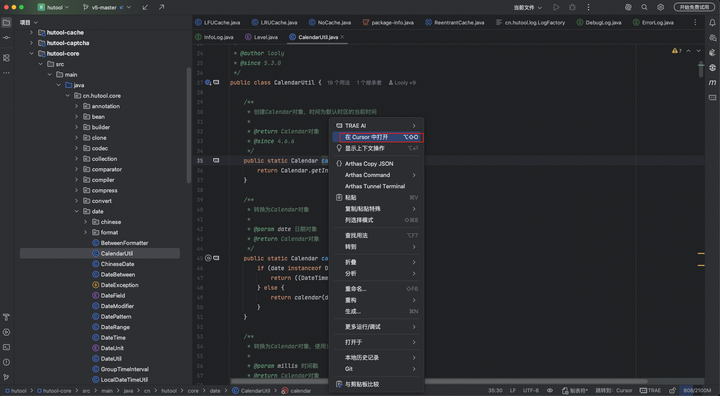
Task: Click the gutter icon on line 45
Action: [208, 258]
